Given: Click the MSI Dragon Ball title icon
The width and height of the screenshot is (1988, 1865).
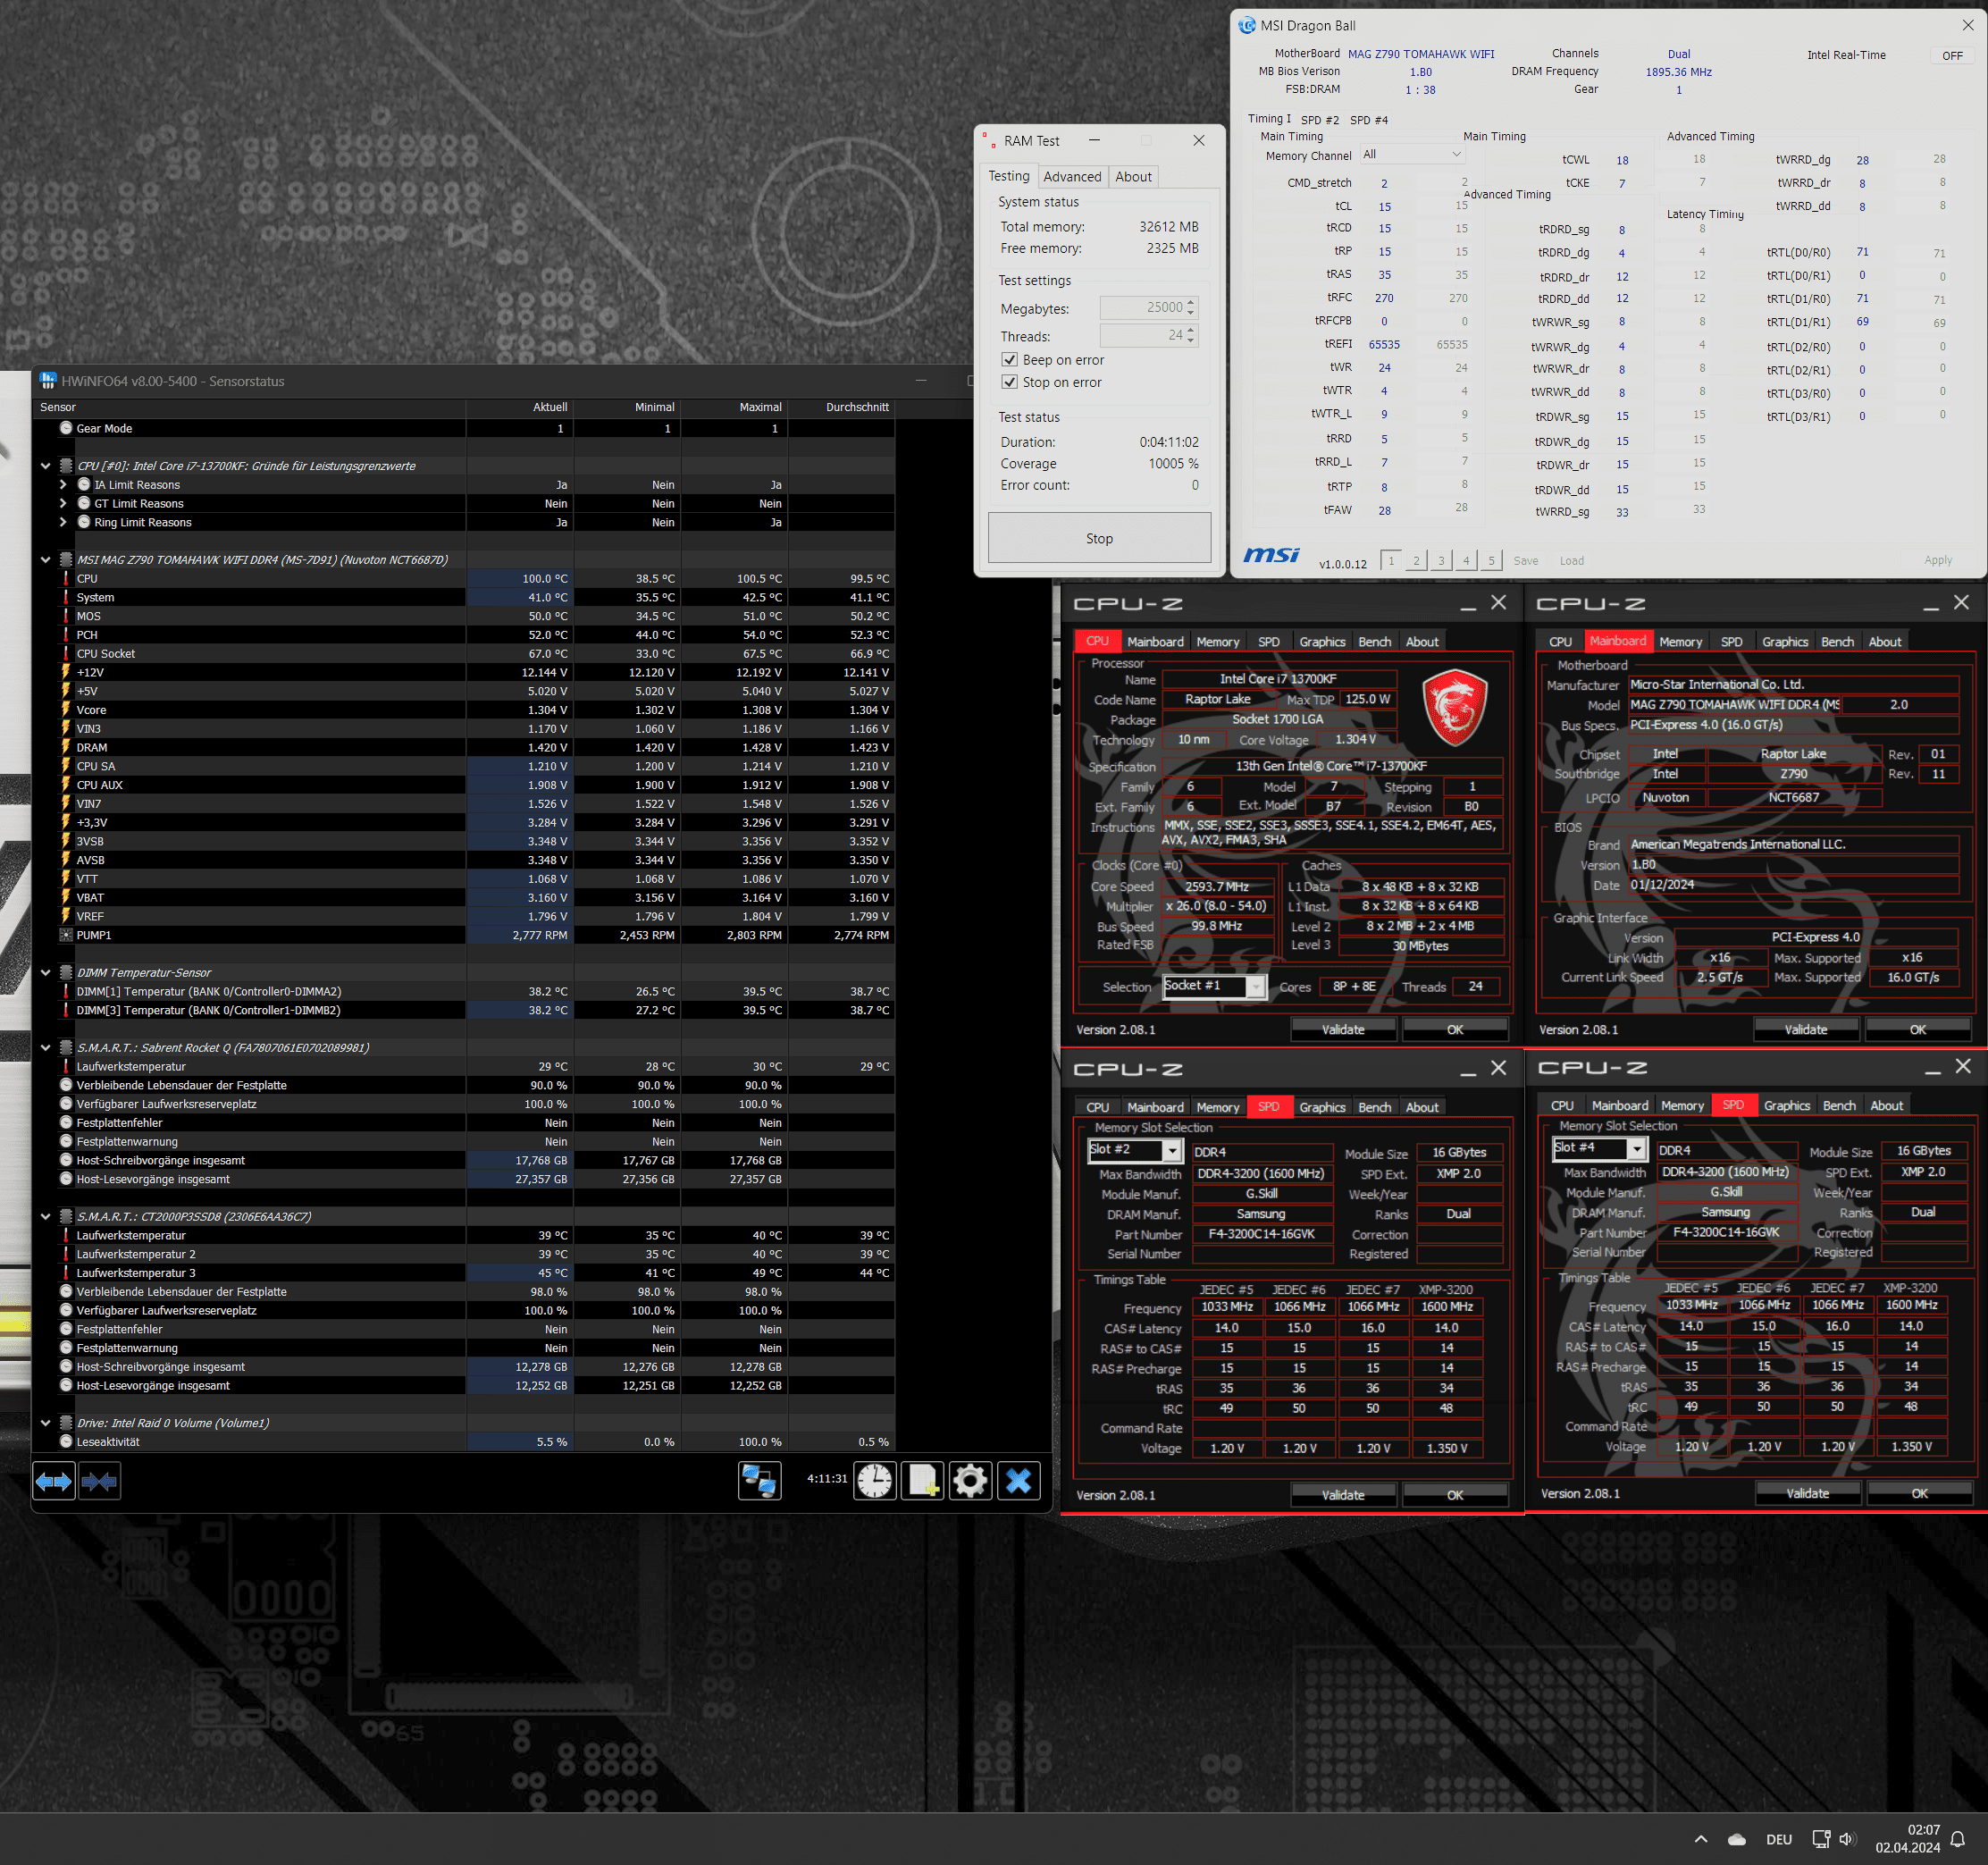Looking at the screenshot, I should (x=1247, y=25).
